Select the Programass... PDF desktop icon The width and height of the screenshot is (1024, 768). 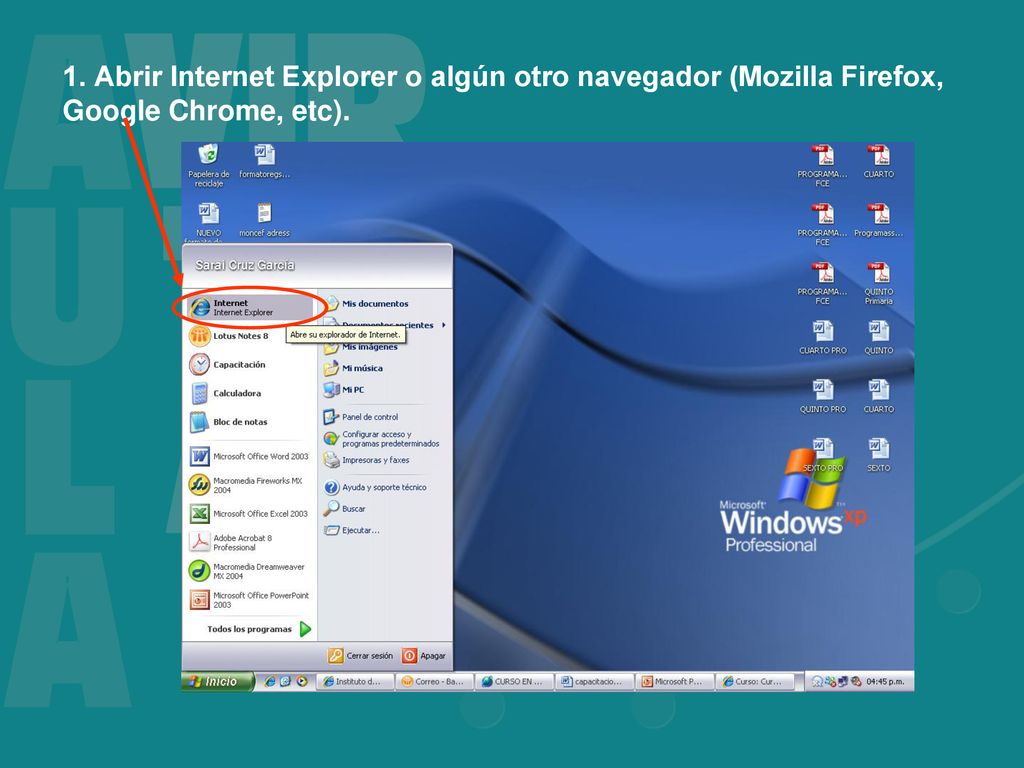[x=878, y=220]
